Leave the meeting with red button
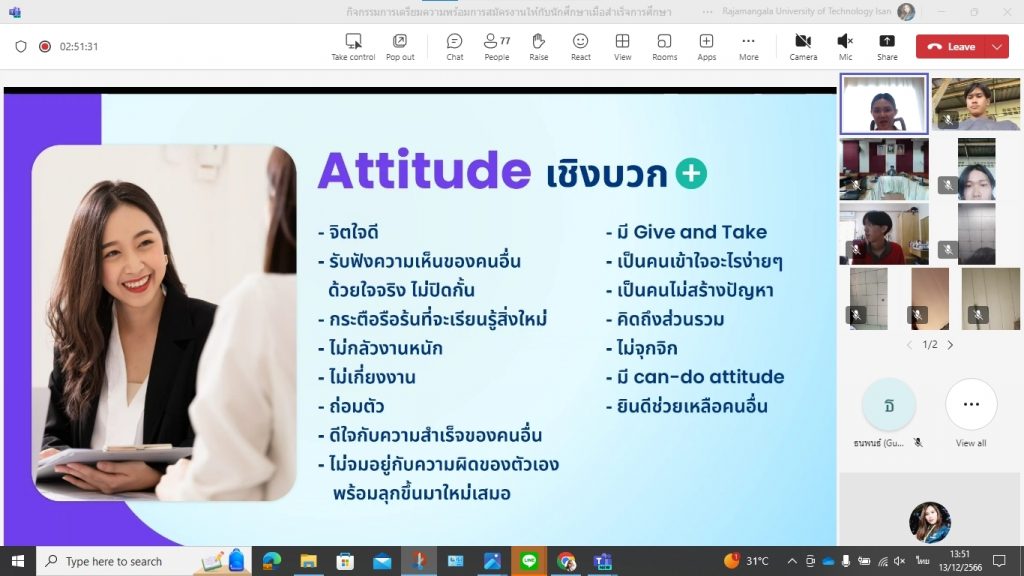Screen dimensions: 1024x576 [x=951, y=46]
